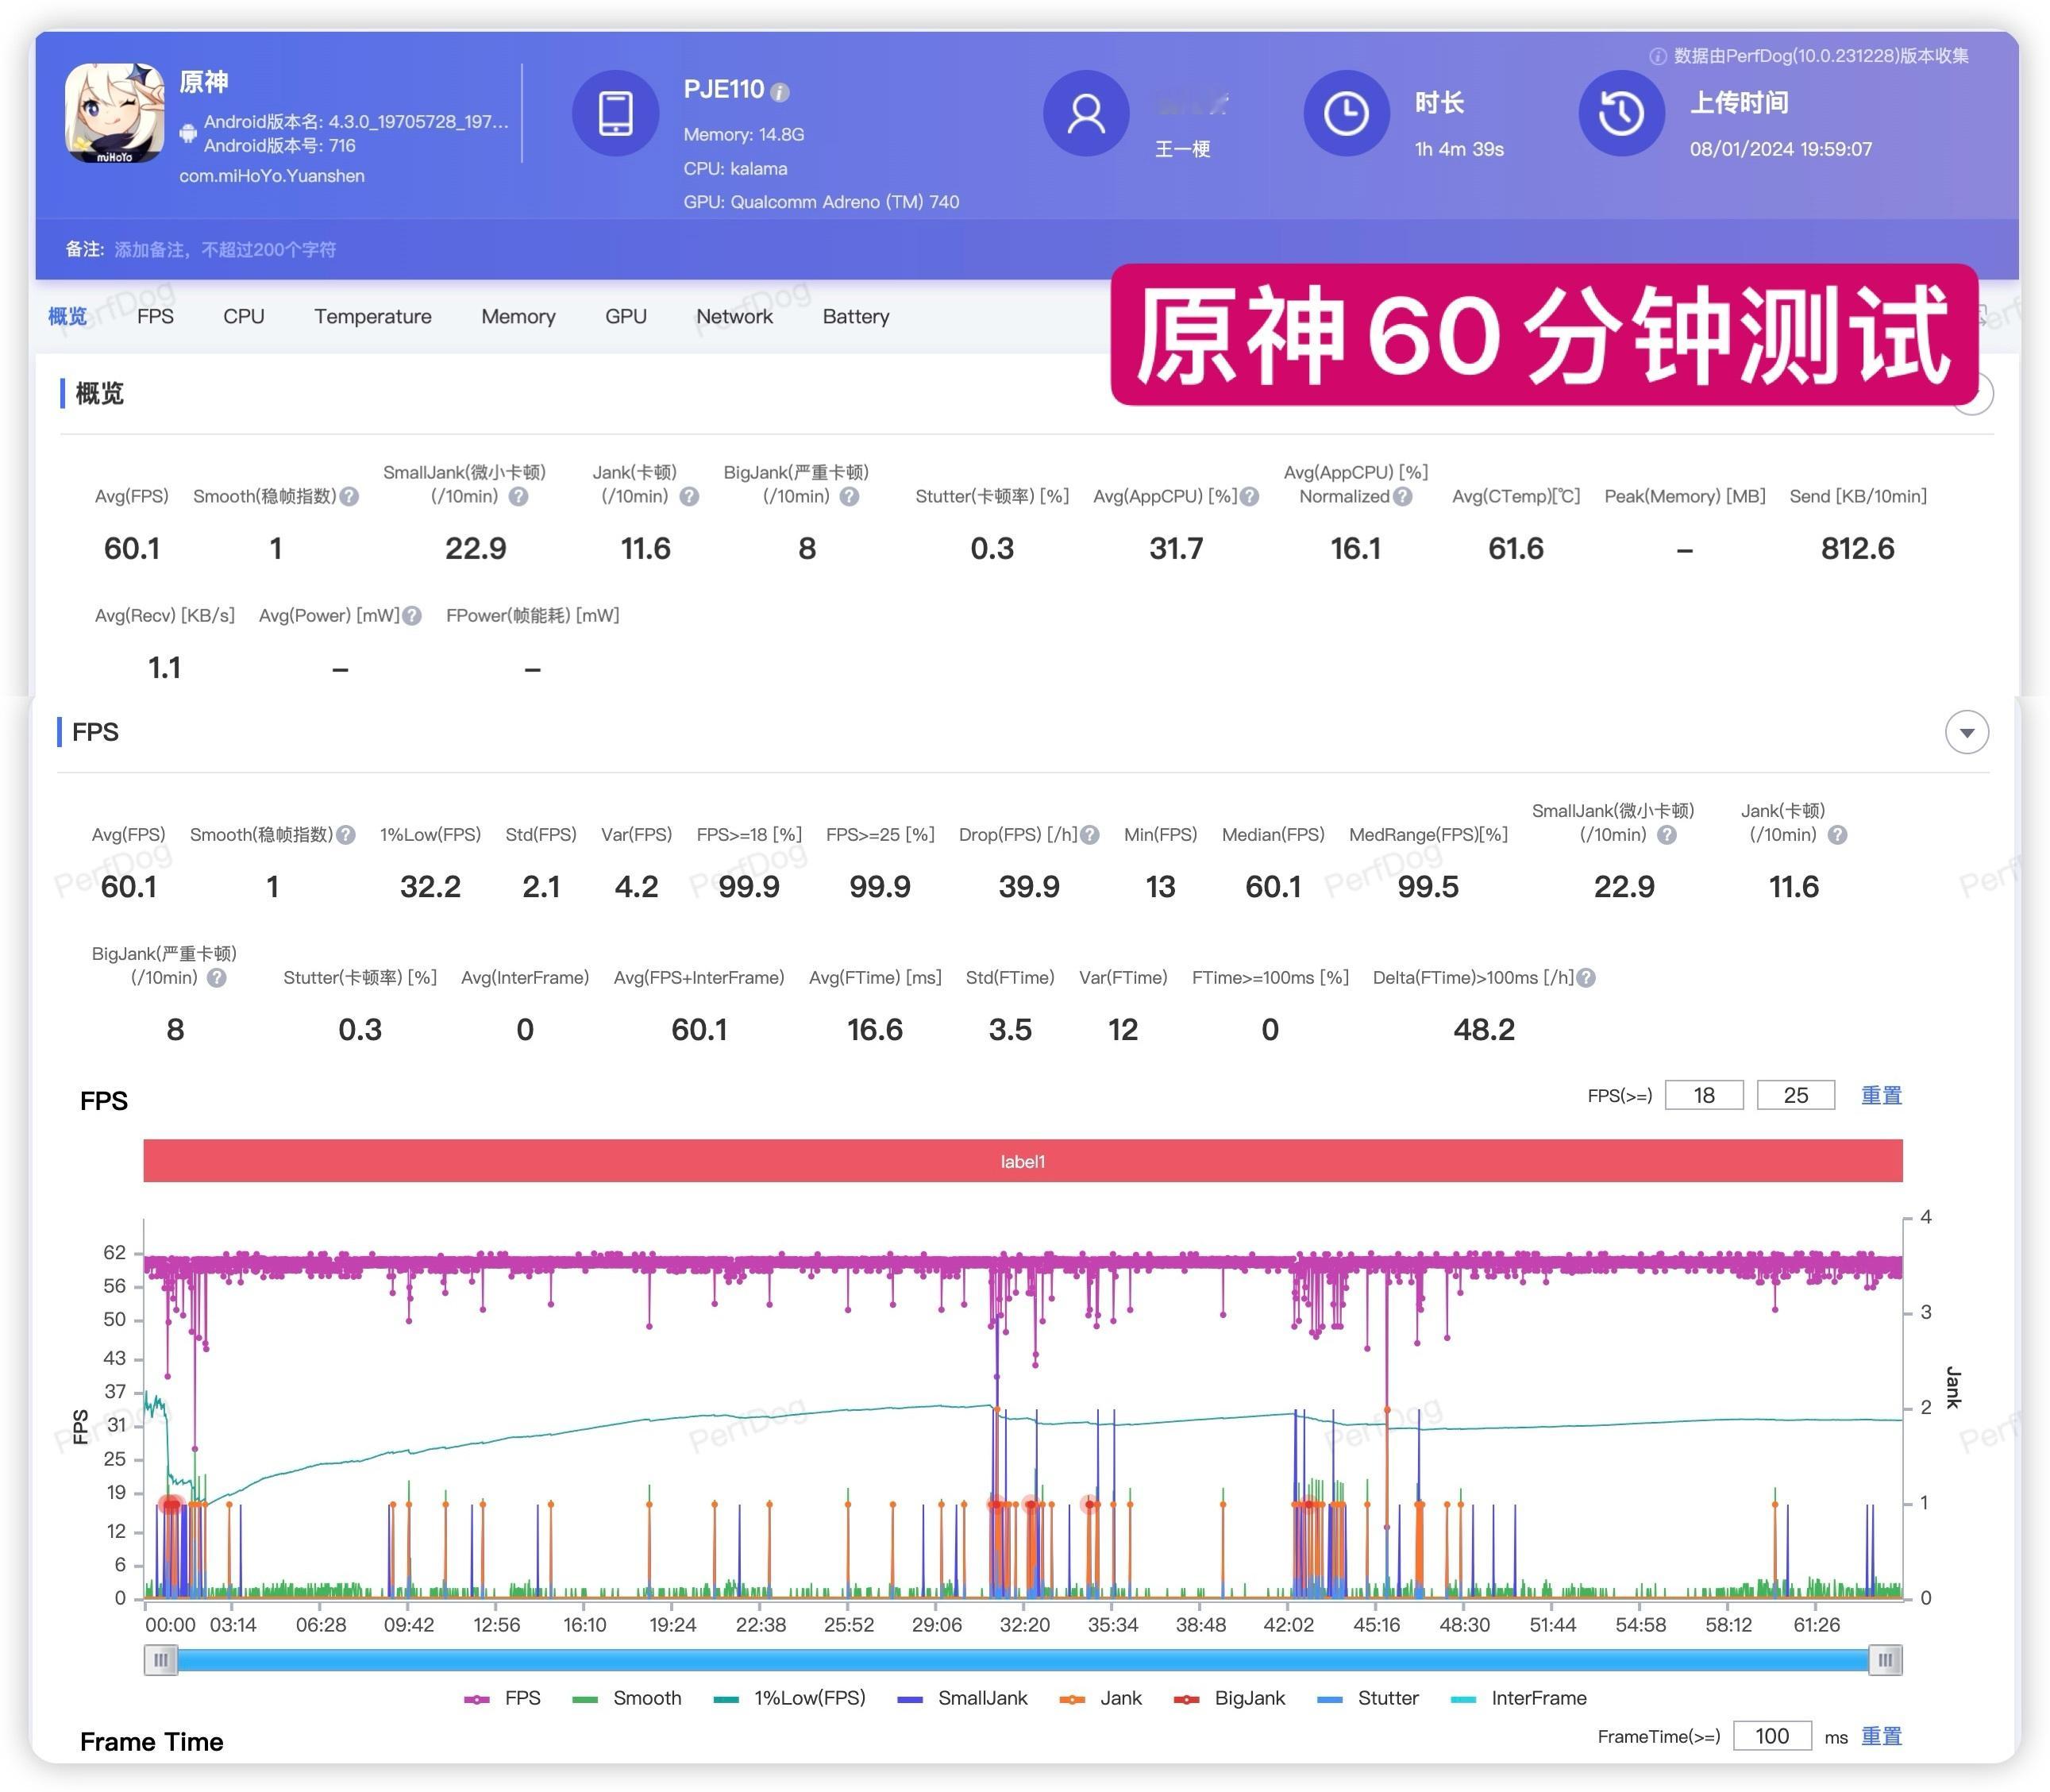Screen dimensions: 2050x1792
Task: Click FrameTime threshold field showing 100
Action: coord(1772,1736)
